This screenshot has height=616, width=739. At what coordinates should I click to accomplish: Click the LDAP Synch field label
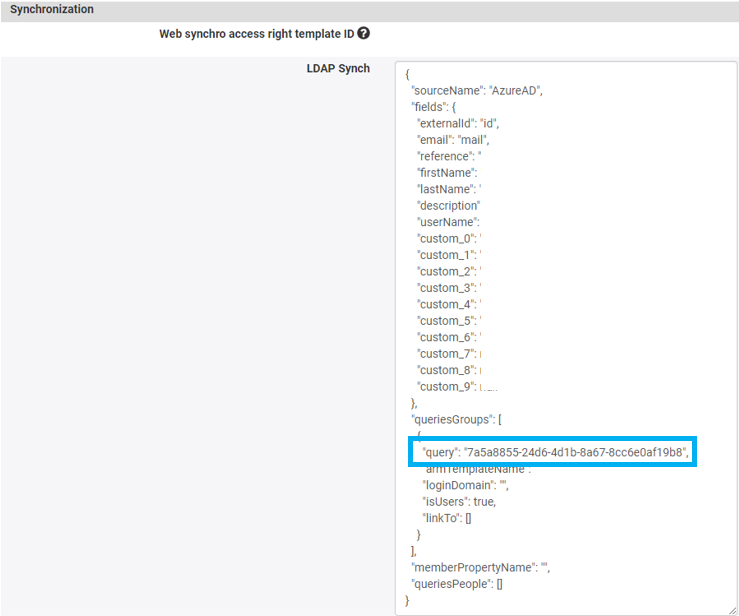pos(338,69)
